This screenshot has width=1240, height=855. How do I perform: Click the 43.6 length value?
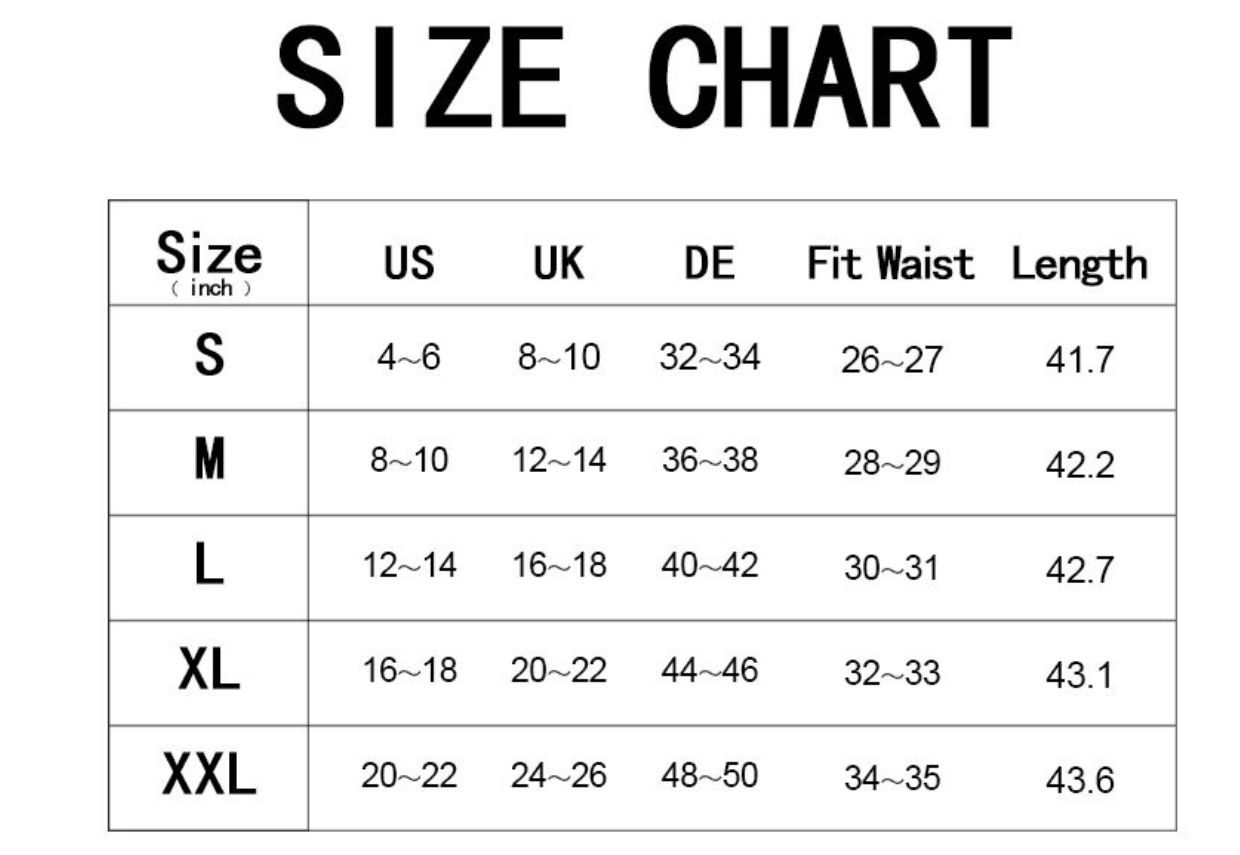[1079, 780]
